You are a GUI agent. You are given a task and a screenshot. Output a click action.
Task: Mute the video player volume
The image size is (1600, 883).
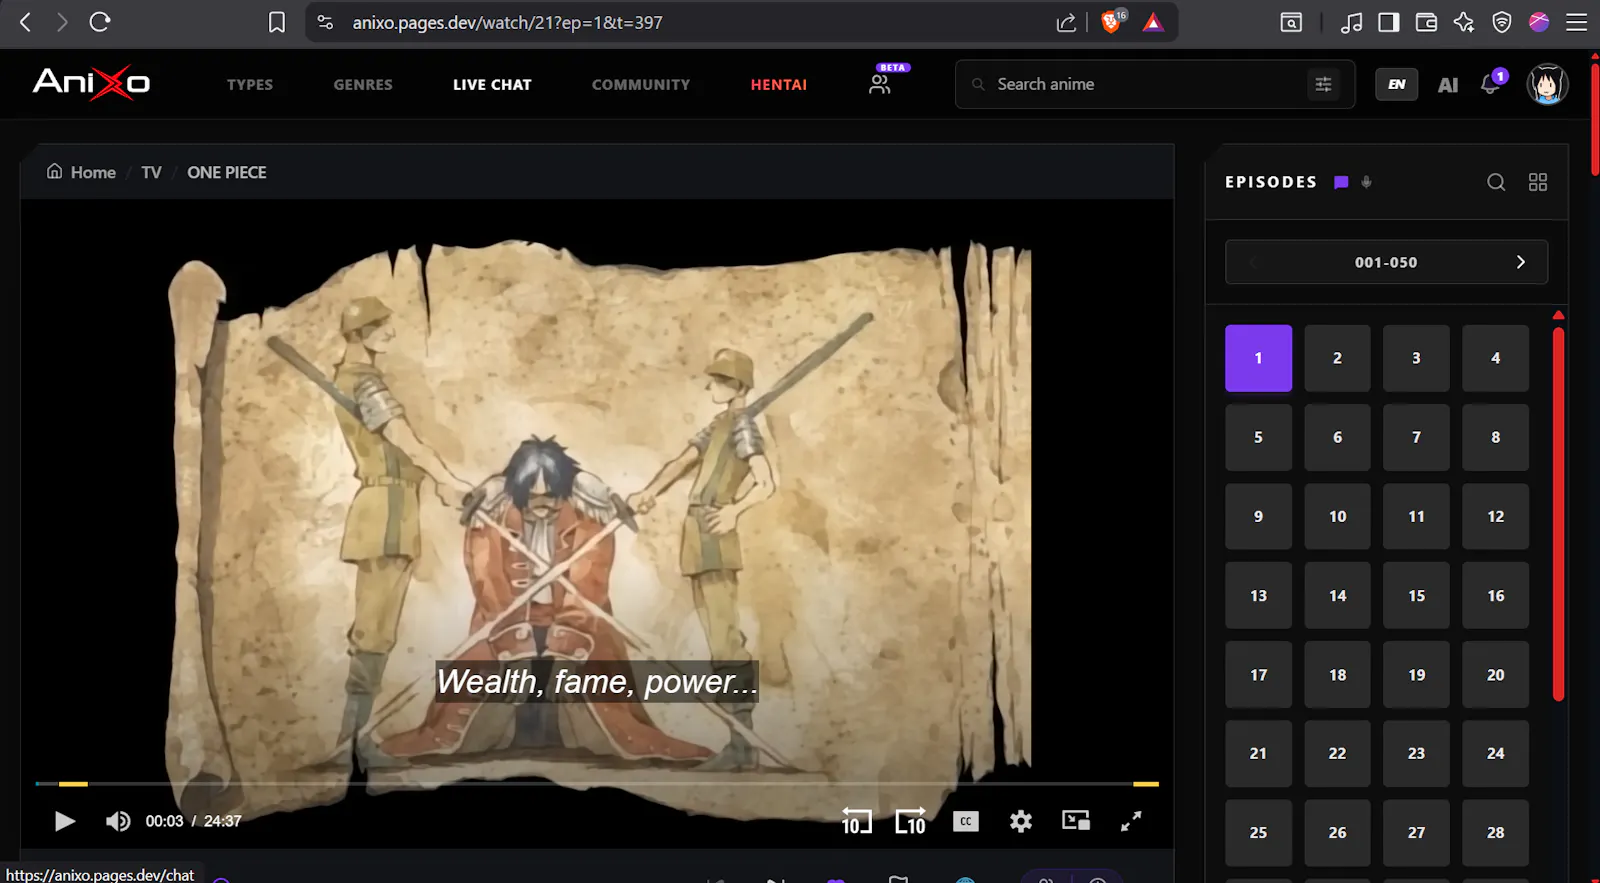118,821
